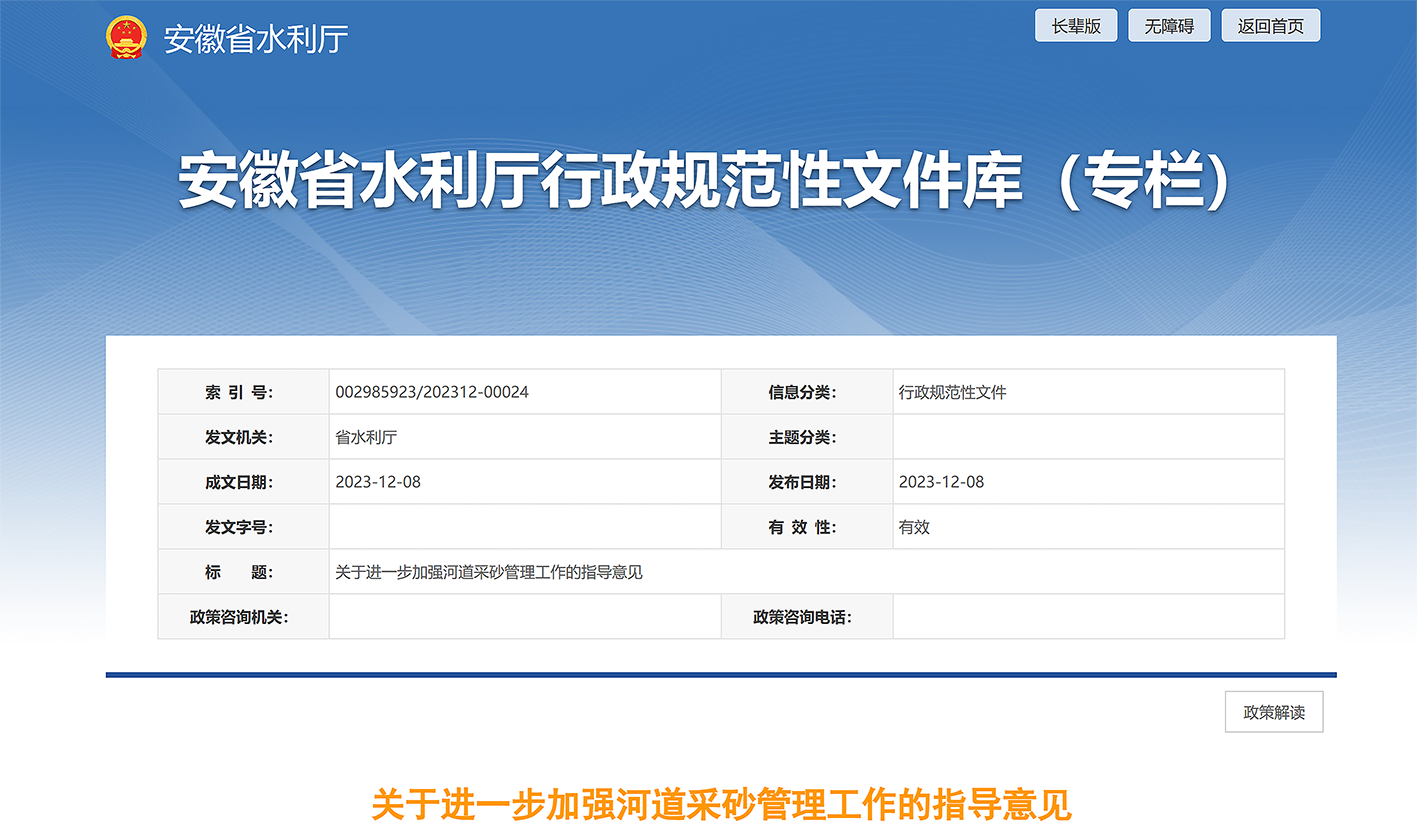This screenshot has width=1417, height=834.
Task: Click the 发文字号 label
Action: coord(239,527)
